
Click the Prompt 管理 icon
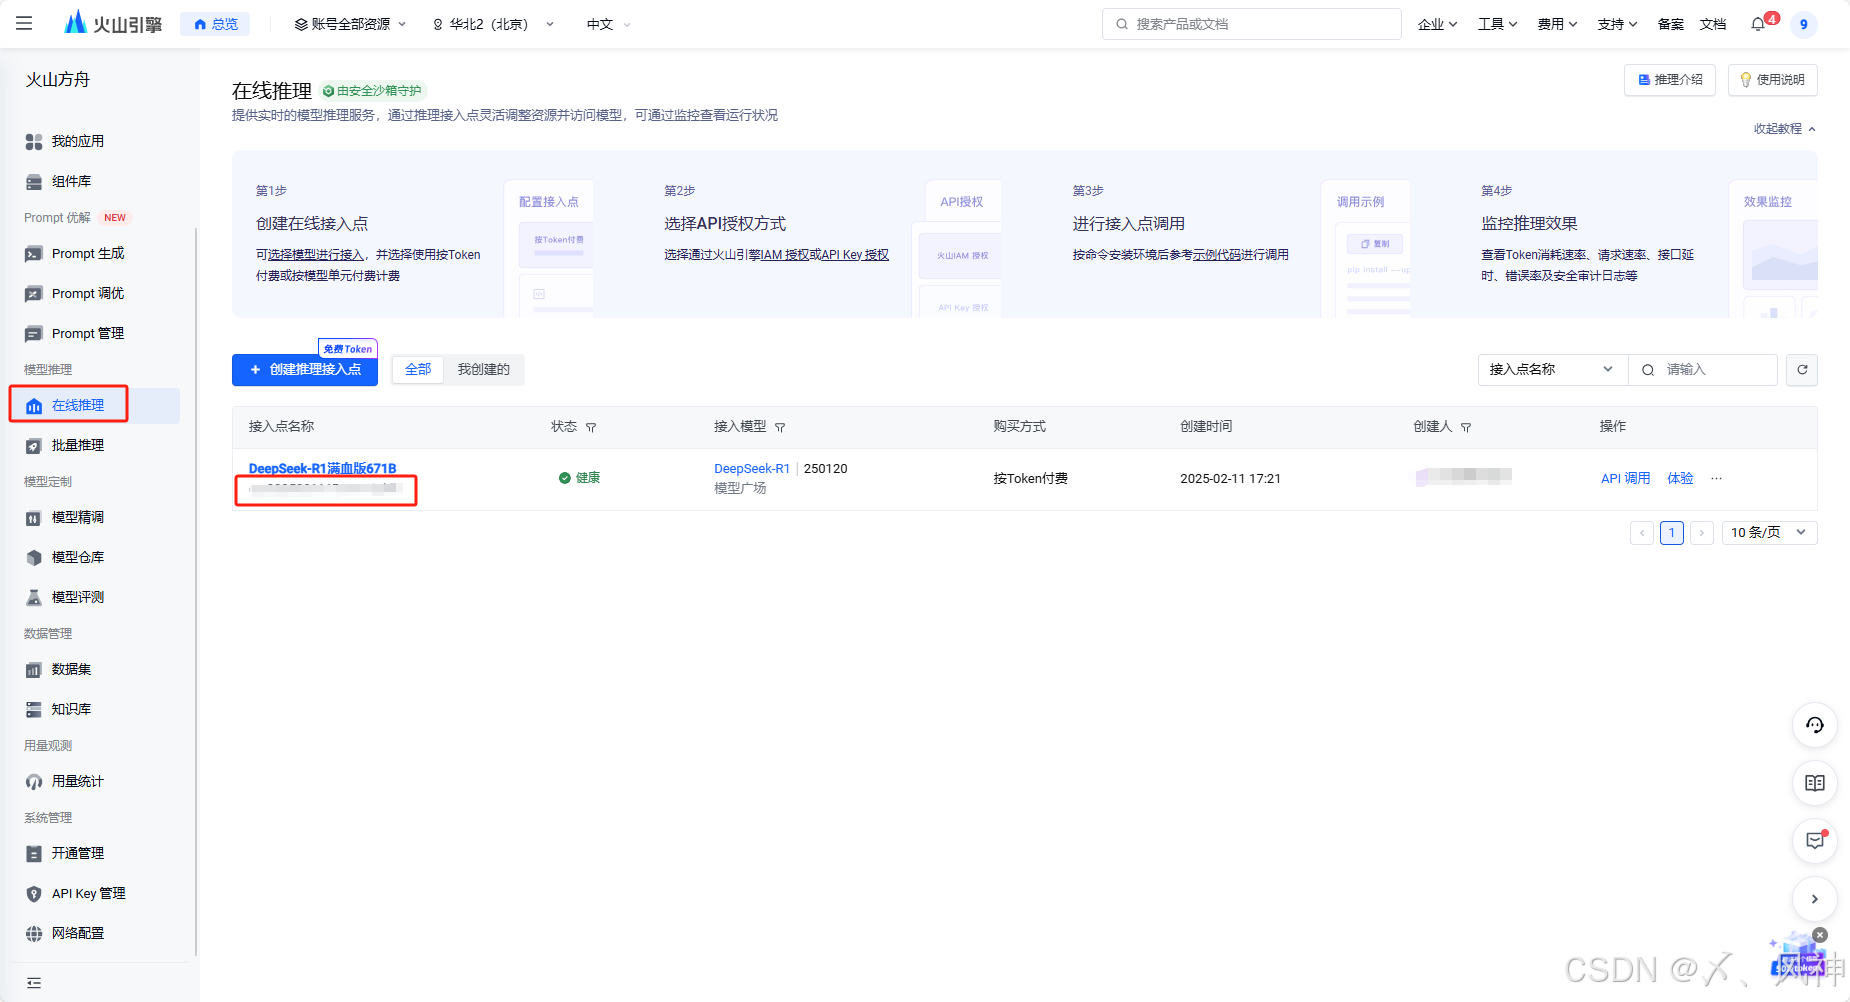[x=34, y=334]
